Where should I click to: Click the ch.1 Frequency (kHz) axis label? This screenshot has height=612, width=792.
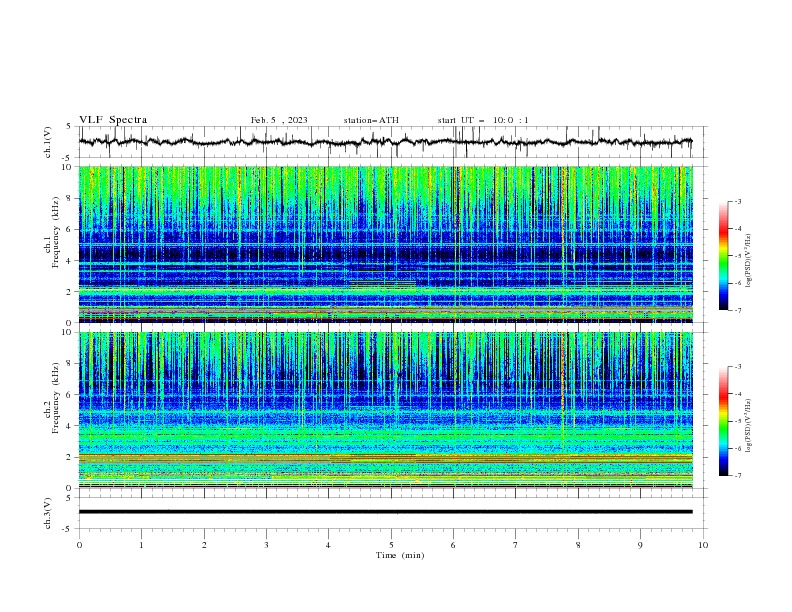tap(52, 233)
